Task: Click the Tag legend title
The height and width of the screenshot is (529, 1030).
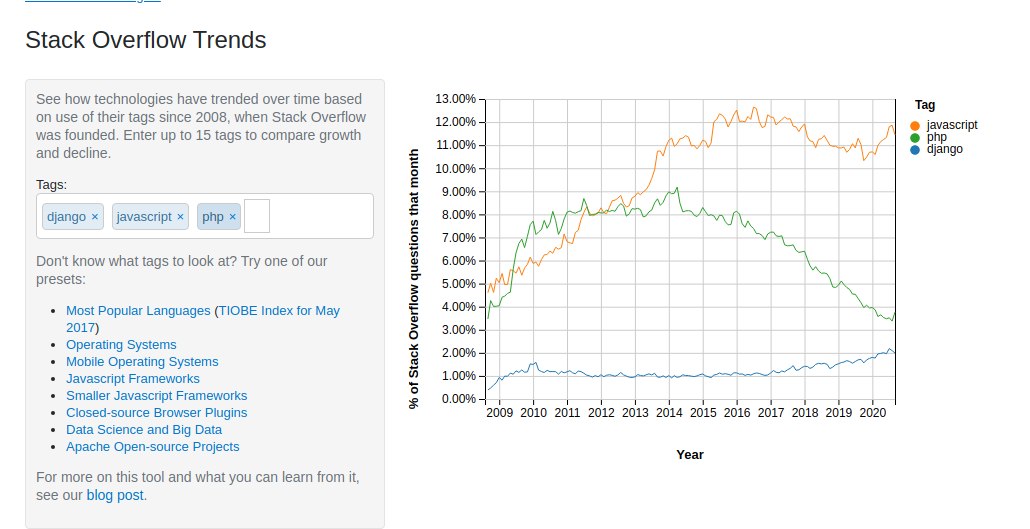Action: (x=925, y=104)
